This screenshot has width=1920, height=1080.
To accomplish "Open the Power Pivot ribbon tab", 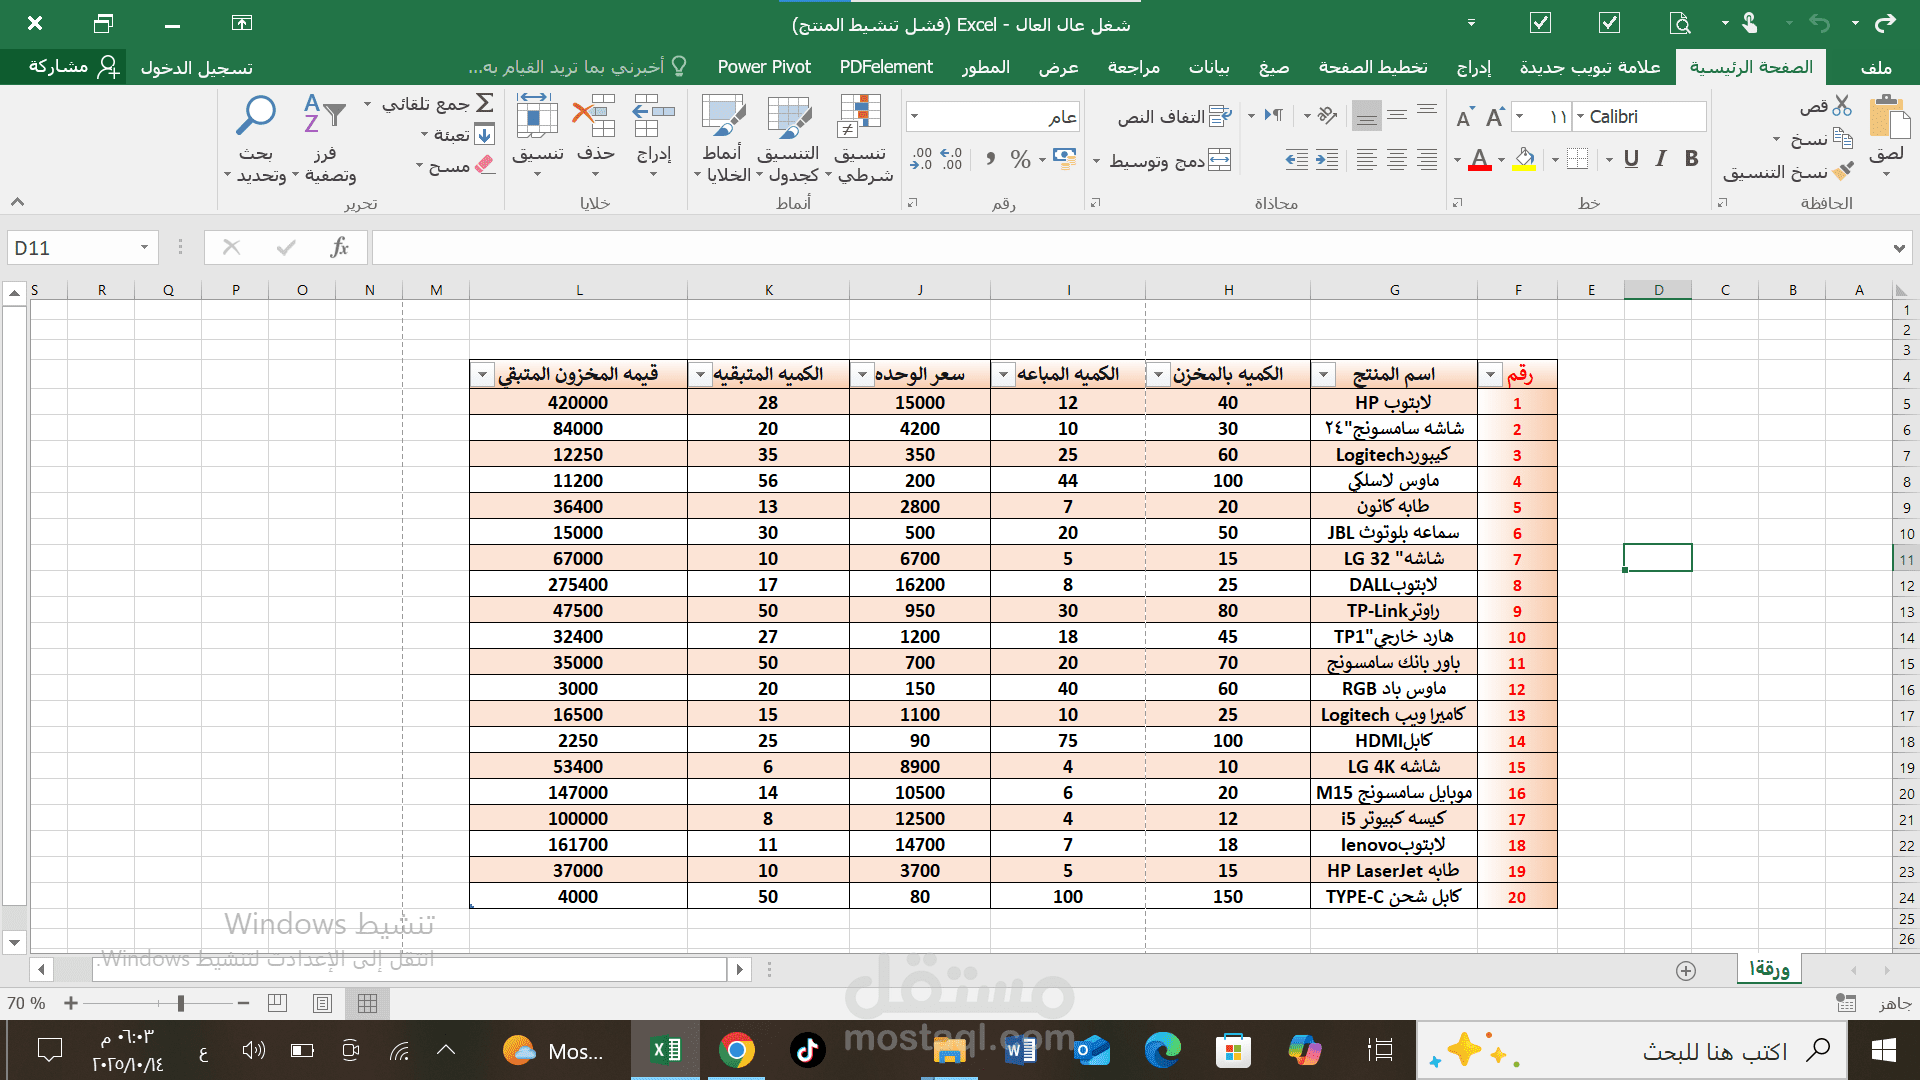I will [764, 67].
